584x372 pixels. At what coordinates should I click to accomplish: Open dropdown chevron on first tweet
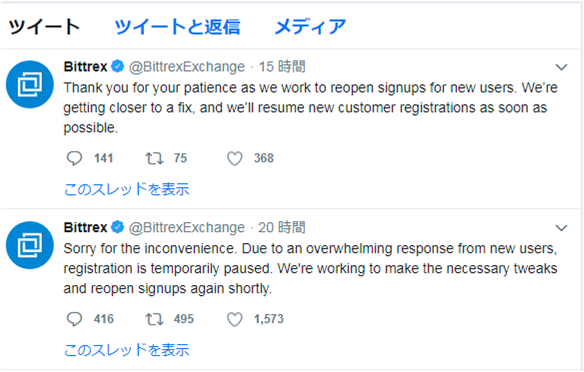coord(561,67)
